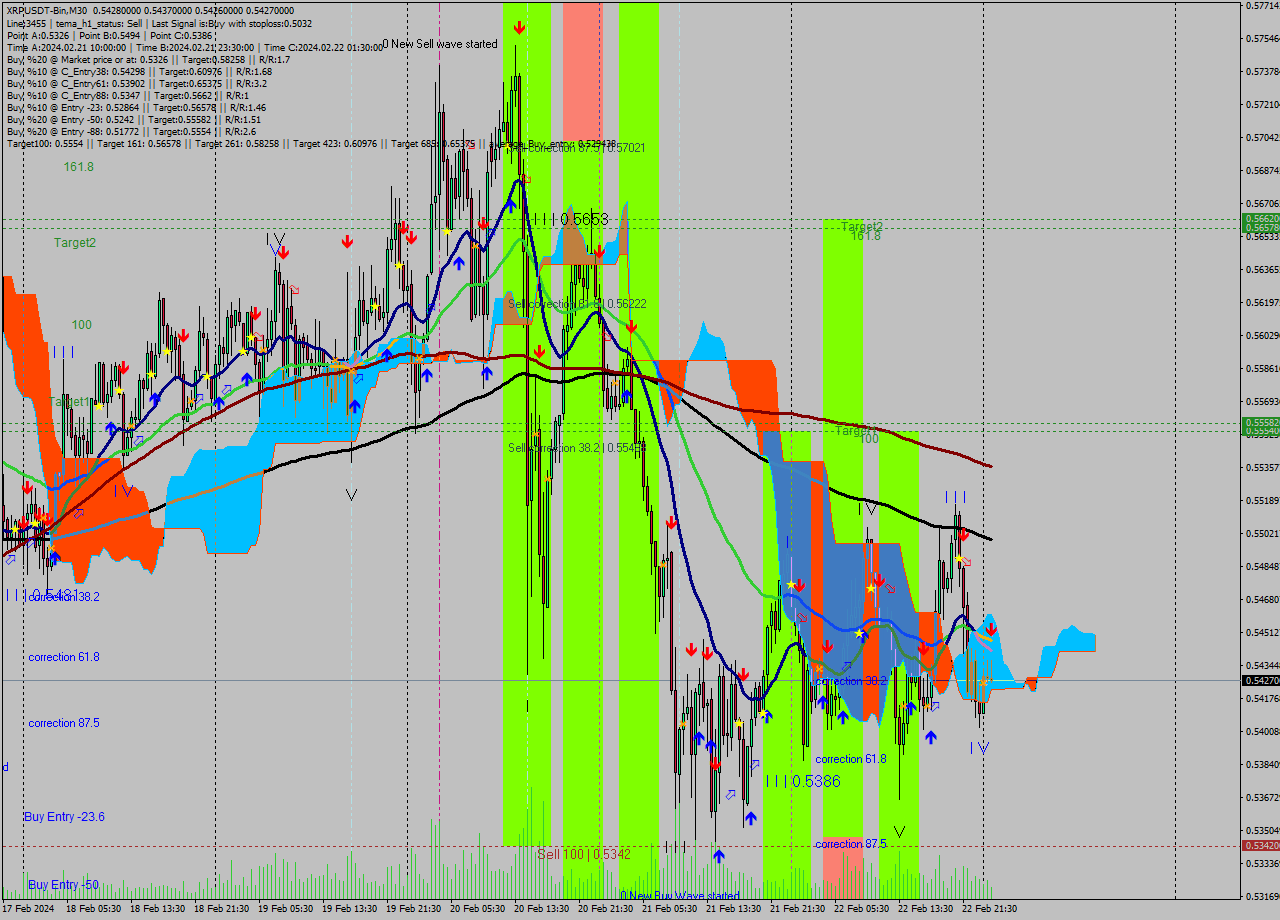Select the 'C_Entry88: 0.5347' line
The image size is (1280, 920).
click(128, 95)
